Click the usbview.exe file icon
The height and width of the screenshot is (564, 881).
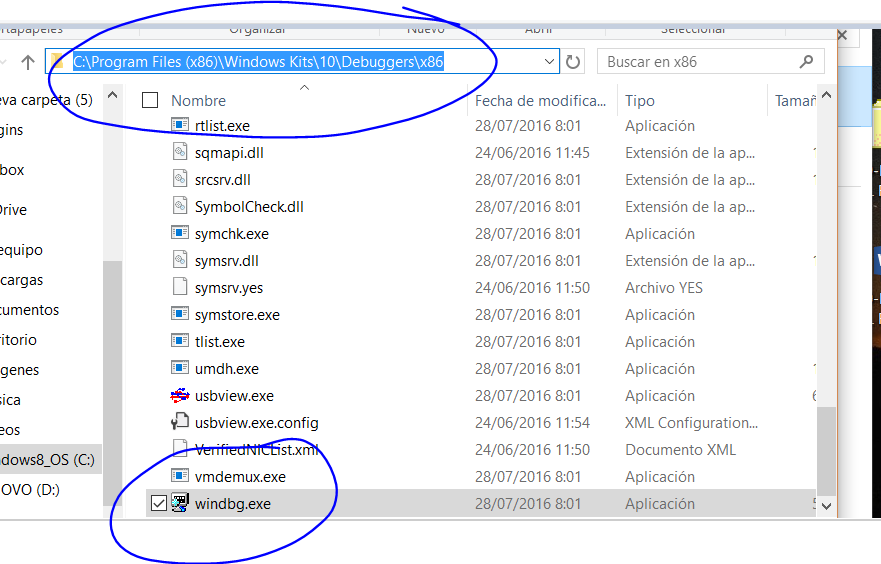[180, 396]
